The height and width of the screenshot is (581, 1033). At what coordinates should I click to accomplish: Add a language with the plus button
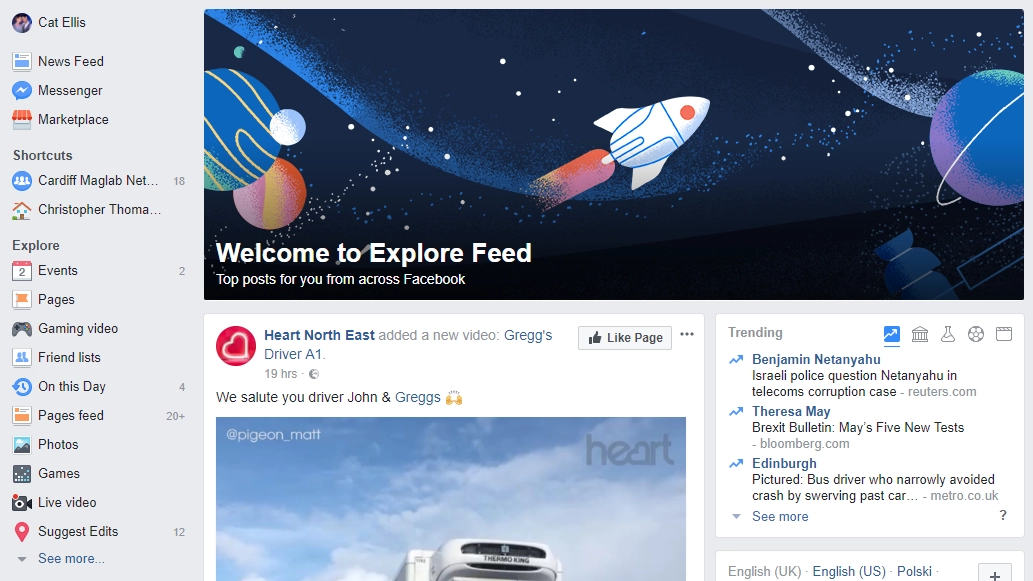click(x=995, y=573)
